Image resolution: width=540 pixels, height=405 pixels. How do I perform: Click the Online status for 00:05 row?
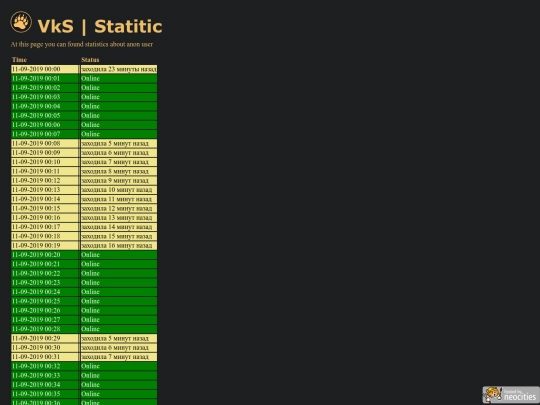pos(119,115)
